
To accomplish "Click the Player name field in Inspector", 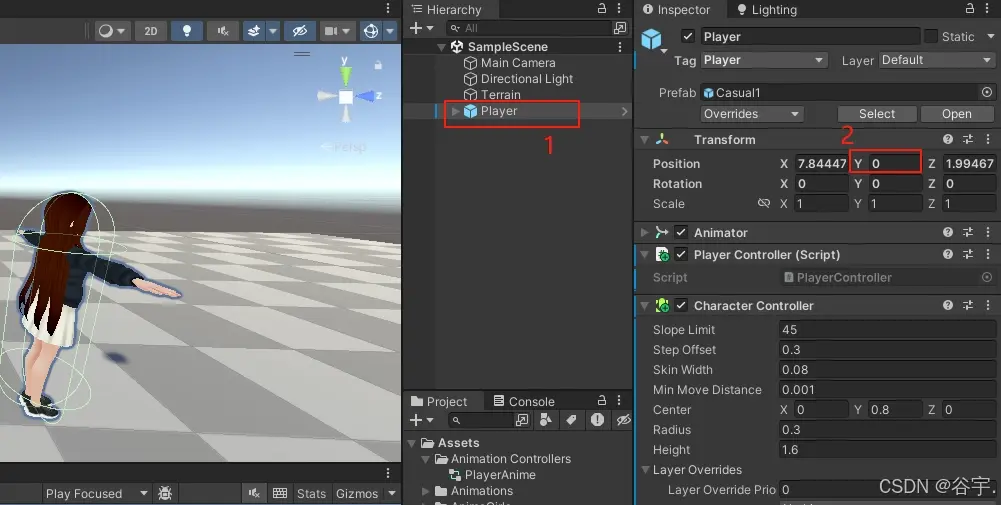I will point(809,36).
